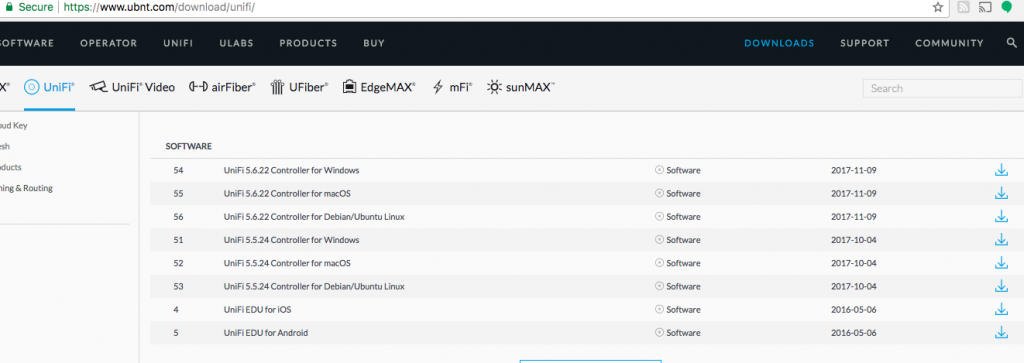Open UniFi 5.6.22 Controller for macOS link
This screenshot has width=1024, height=363.
(287, 193)
